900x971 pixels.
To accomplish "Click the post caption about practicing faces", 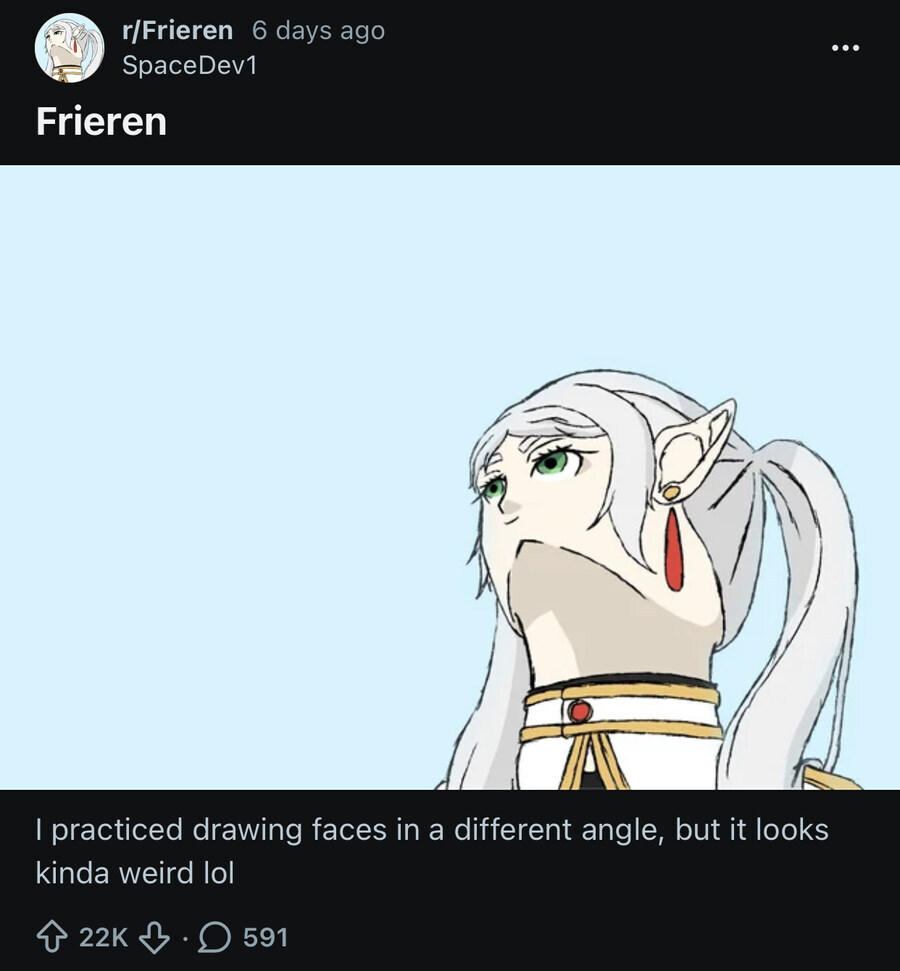I will click(x=432, y=851).
